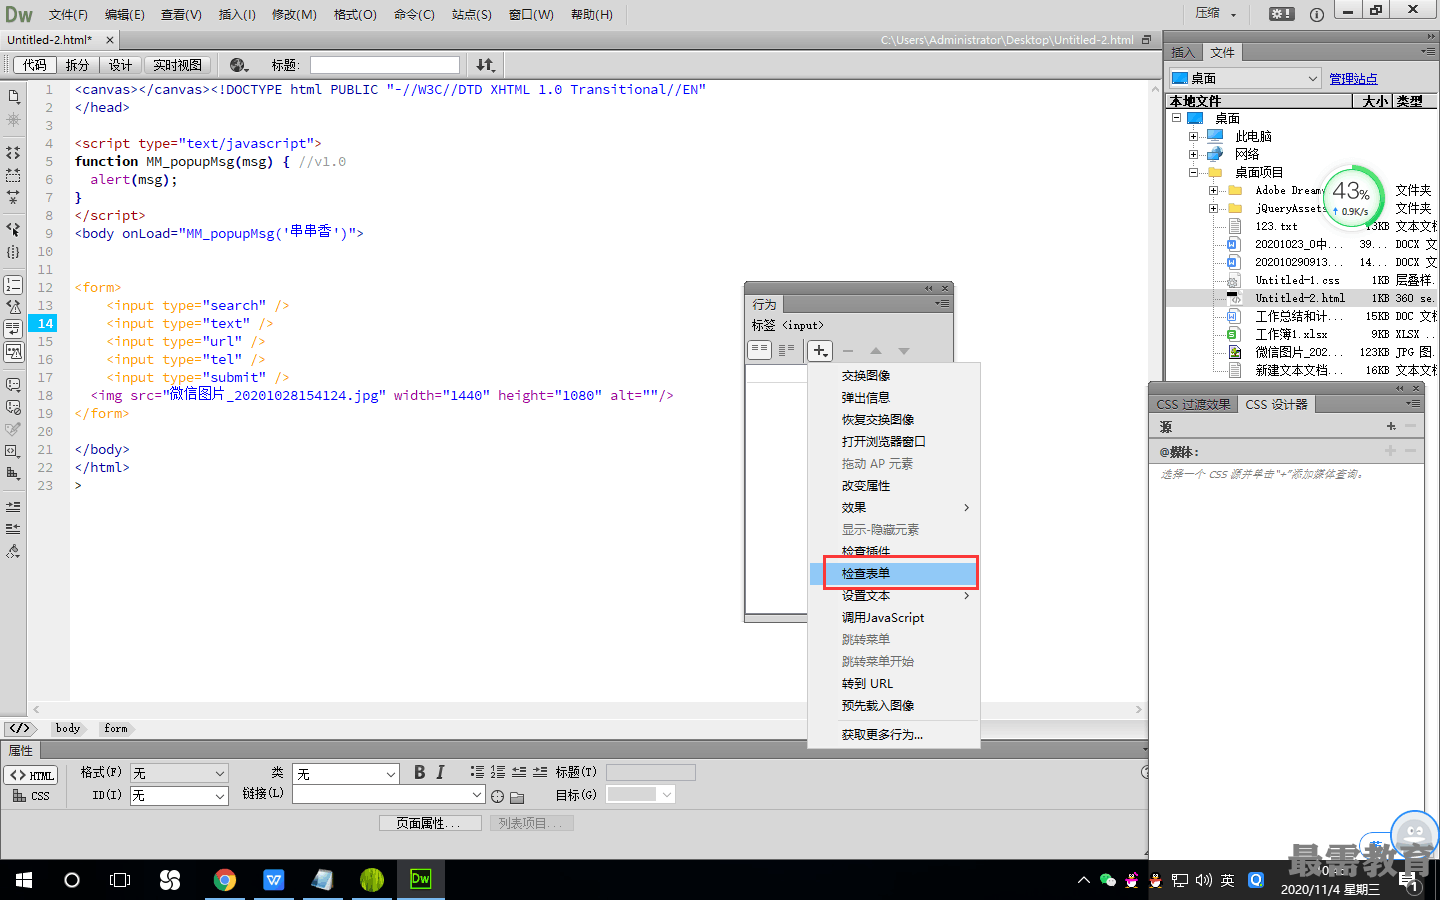This screenshot has height=900, width=1440.
Task: Click the Remove Comment icon
Action: [x=14, y=407]
